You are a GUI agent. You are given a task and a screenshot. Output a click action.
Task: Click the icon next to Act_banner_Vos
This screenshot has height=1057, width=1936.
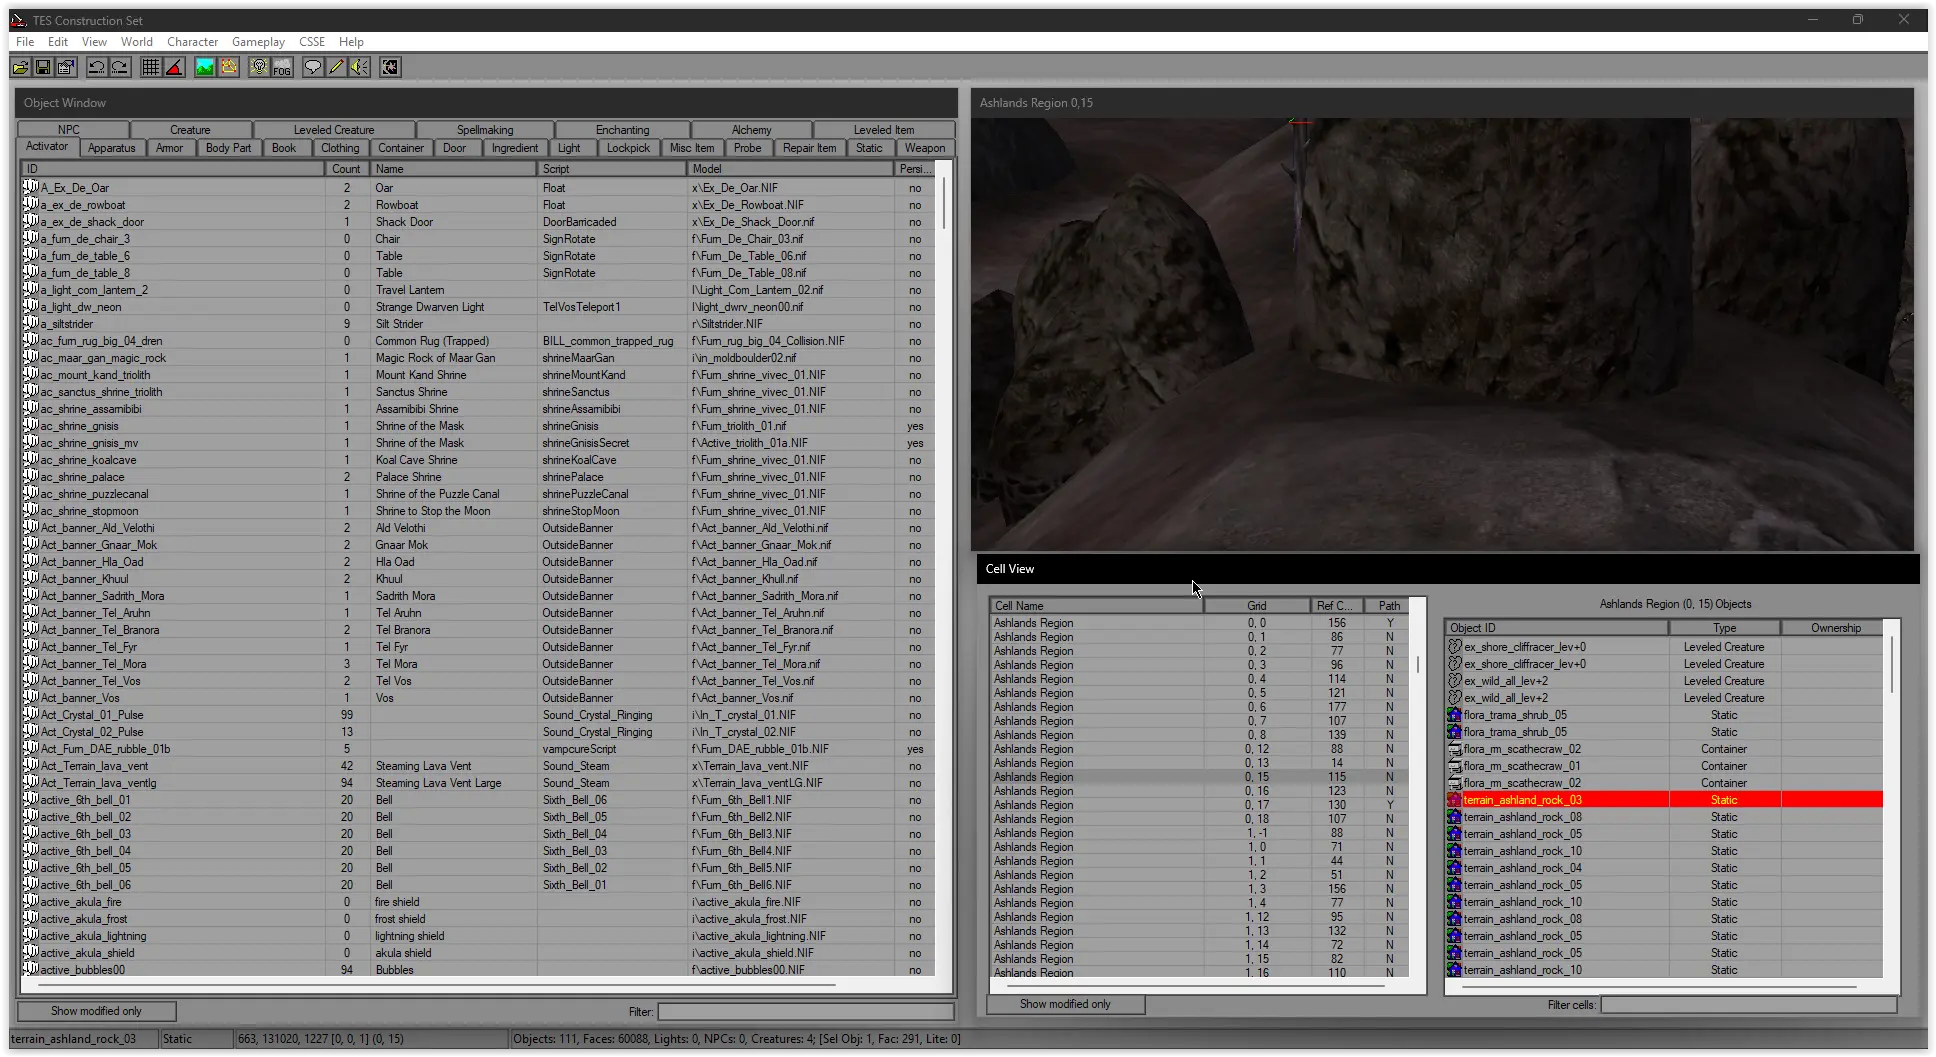pos(31,697)
